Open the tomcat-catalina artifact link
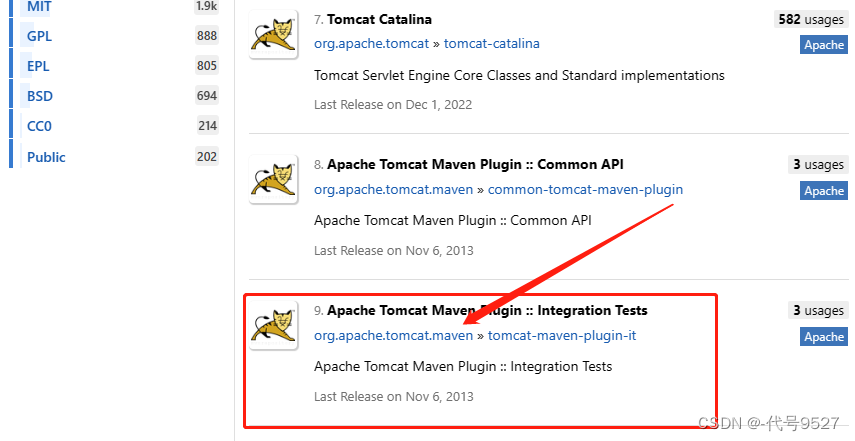The image size is (855, 441). coord(491,43)
